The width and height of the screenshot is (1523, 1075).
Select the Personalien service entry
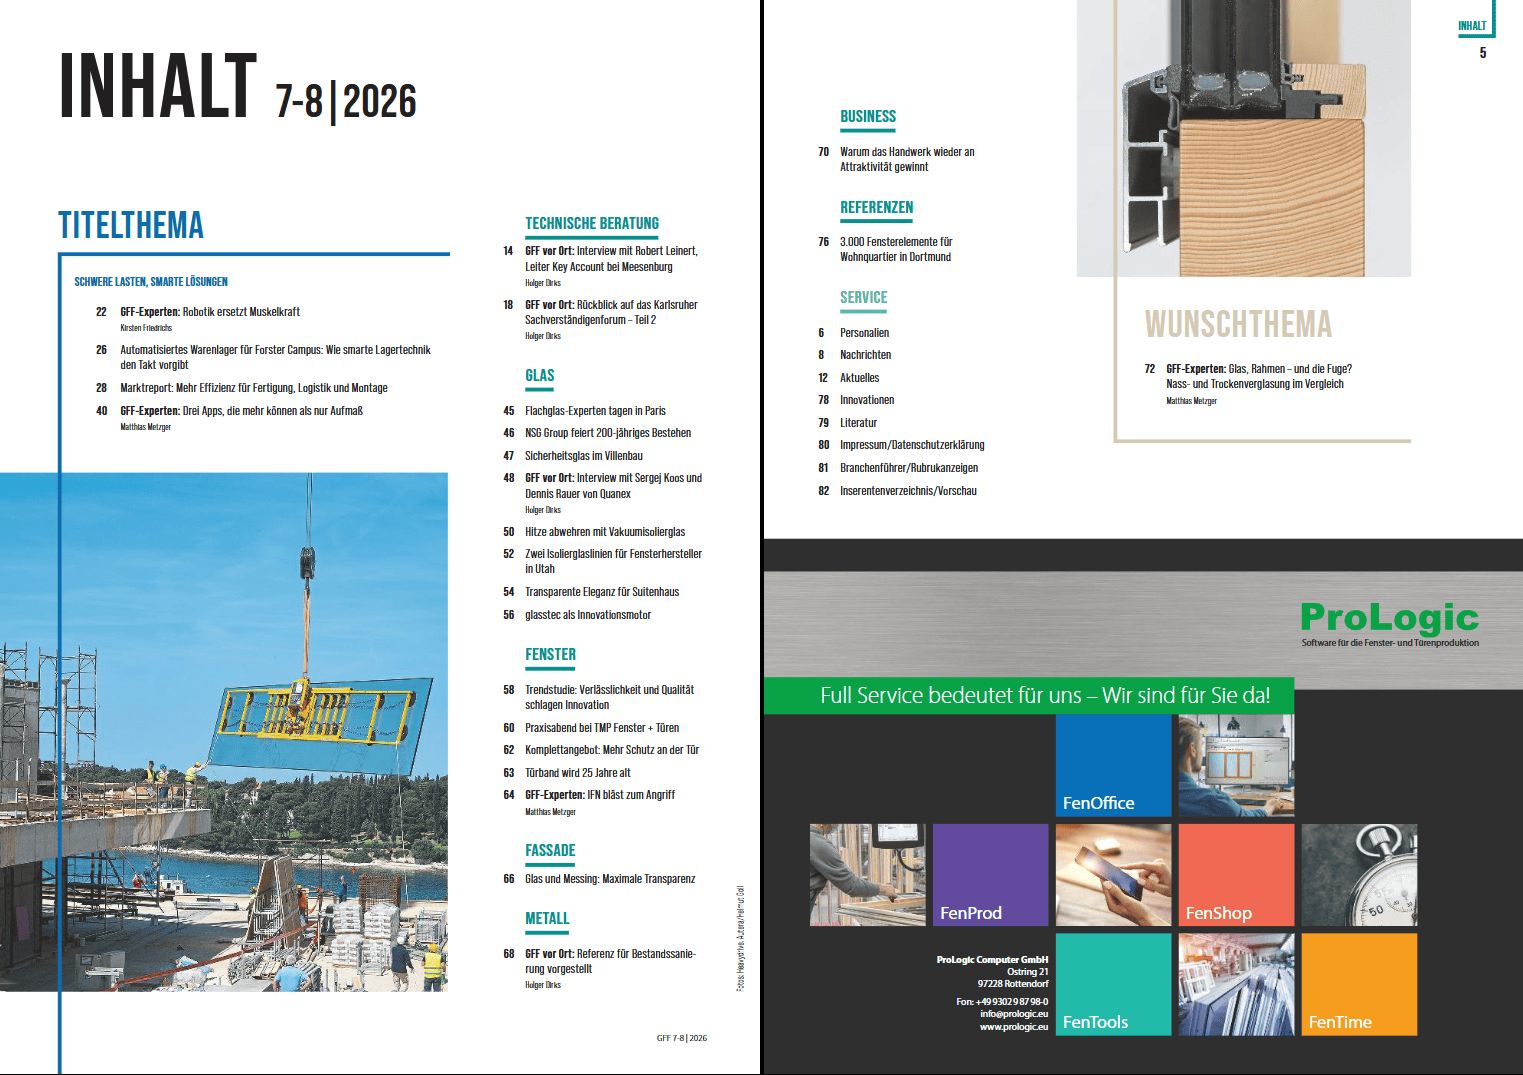(x=864, y=333)
